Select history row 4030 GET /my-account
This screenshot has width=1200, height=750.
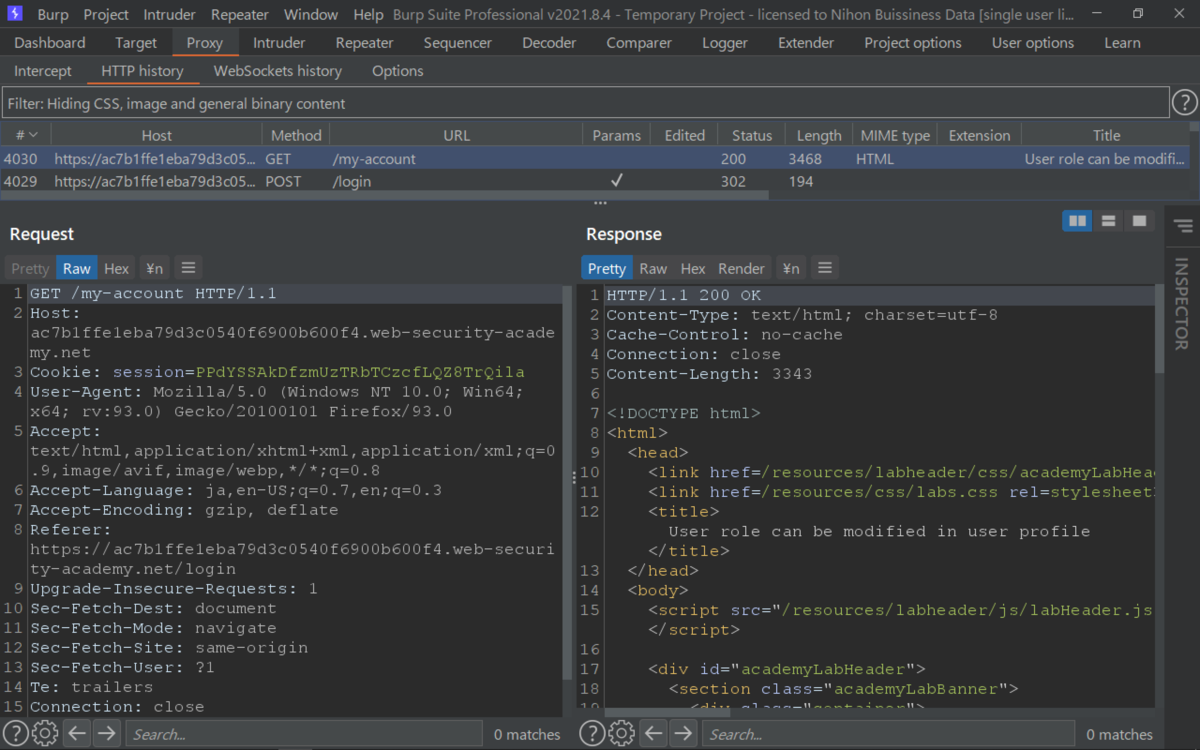pyautogui.click(x=595, y=159)
